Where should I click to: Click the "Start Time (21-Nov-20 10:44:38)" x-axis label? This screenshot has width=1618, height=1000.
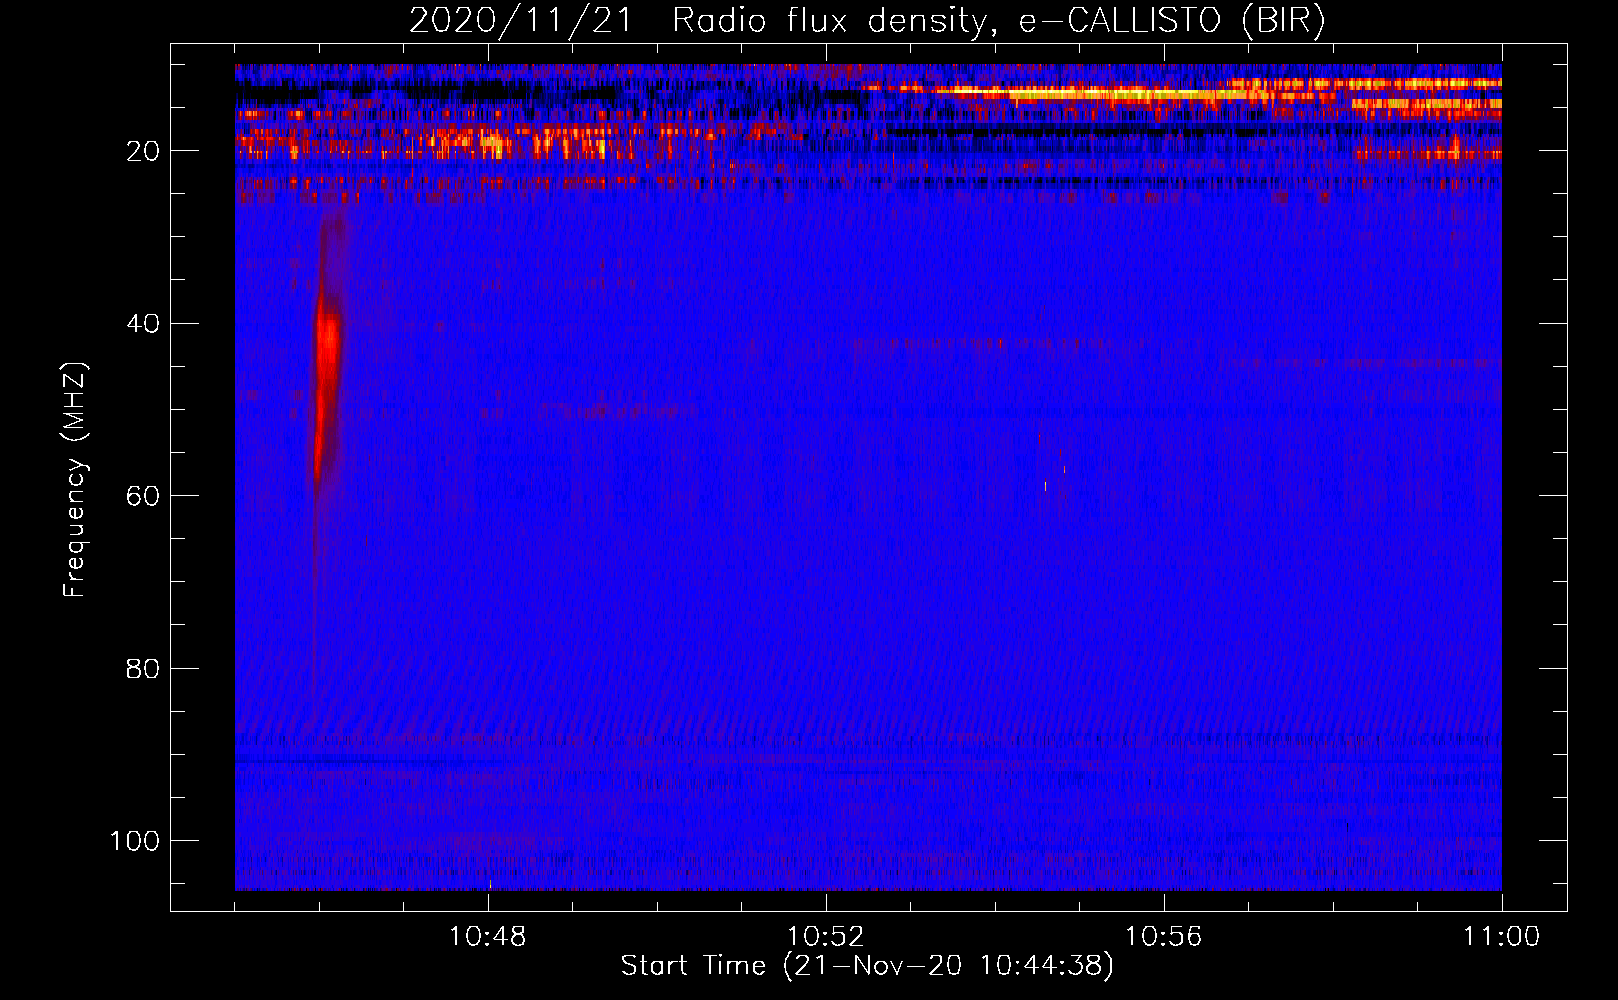(x=867, y=966)
